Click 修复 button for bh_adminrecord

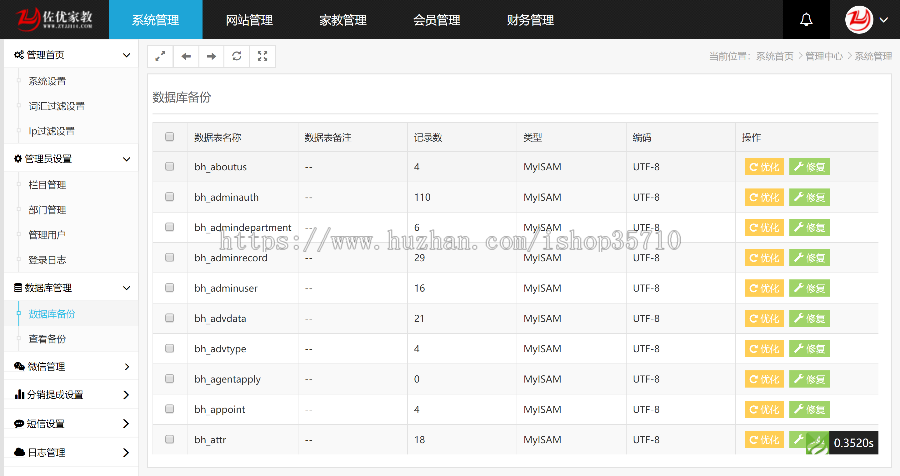pos(809,258)
